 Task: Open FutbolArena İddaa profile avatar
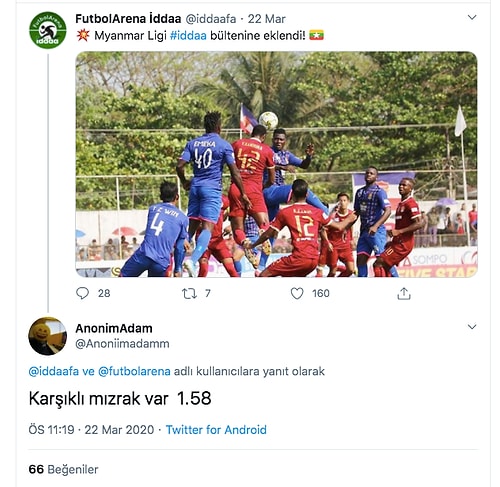point(48,30)
